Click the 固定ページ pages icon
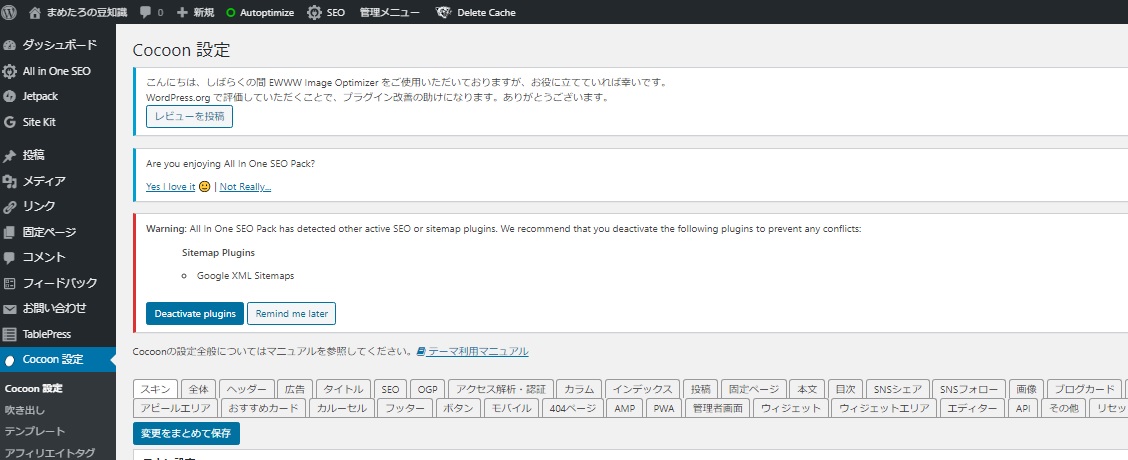The width and height of the screenshot is (1128, 460). [x=9, y=232]
